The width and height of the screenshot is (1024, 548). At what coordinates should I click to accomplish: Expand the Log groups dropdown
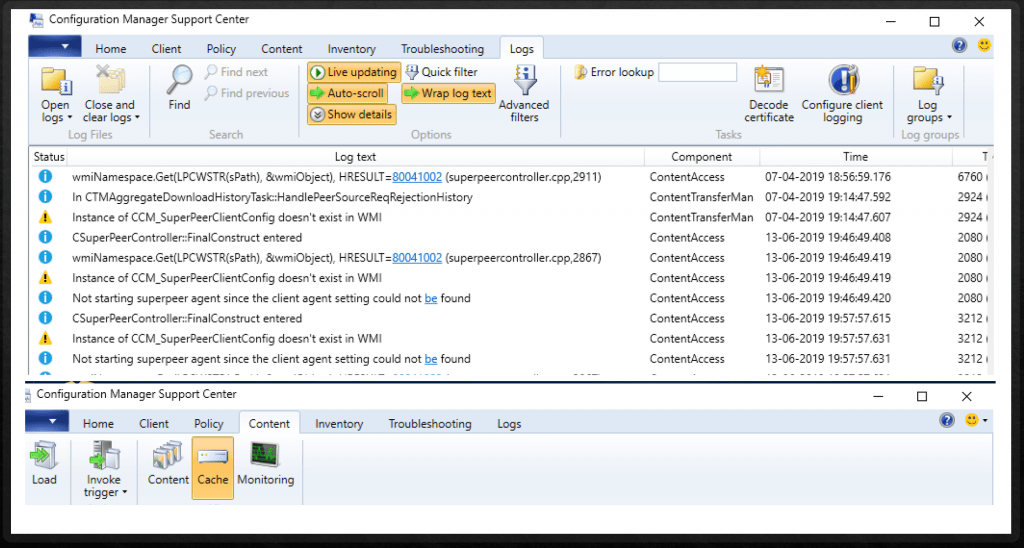pyautogui.click(x=929, y=95)
